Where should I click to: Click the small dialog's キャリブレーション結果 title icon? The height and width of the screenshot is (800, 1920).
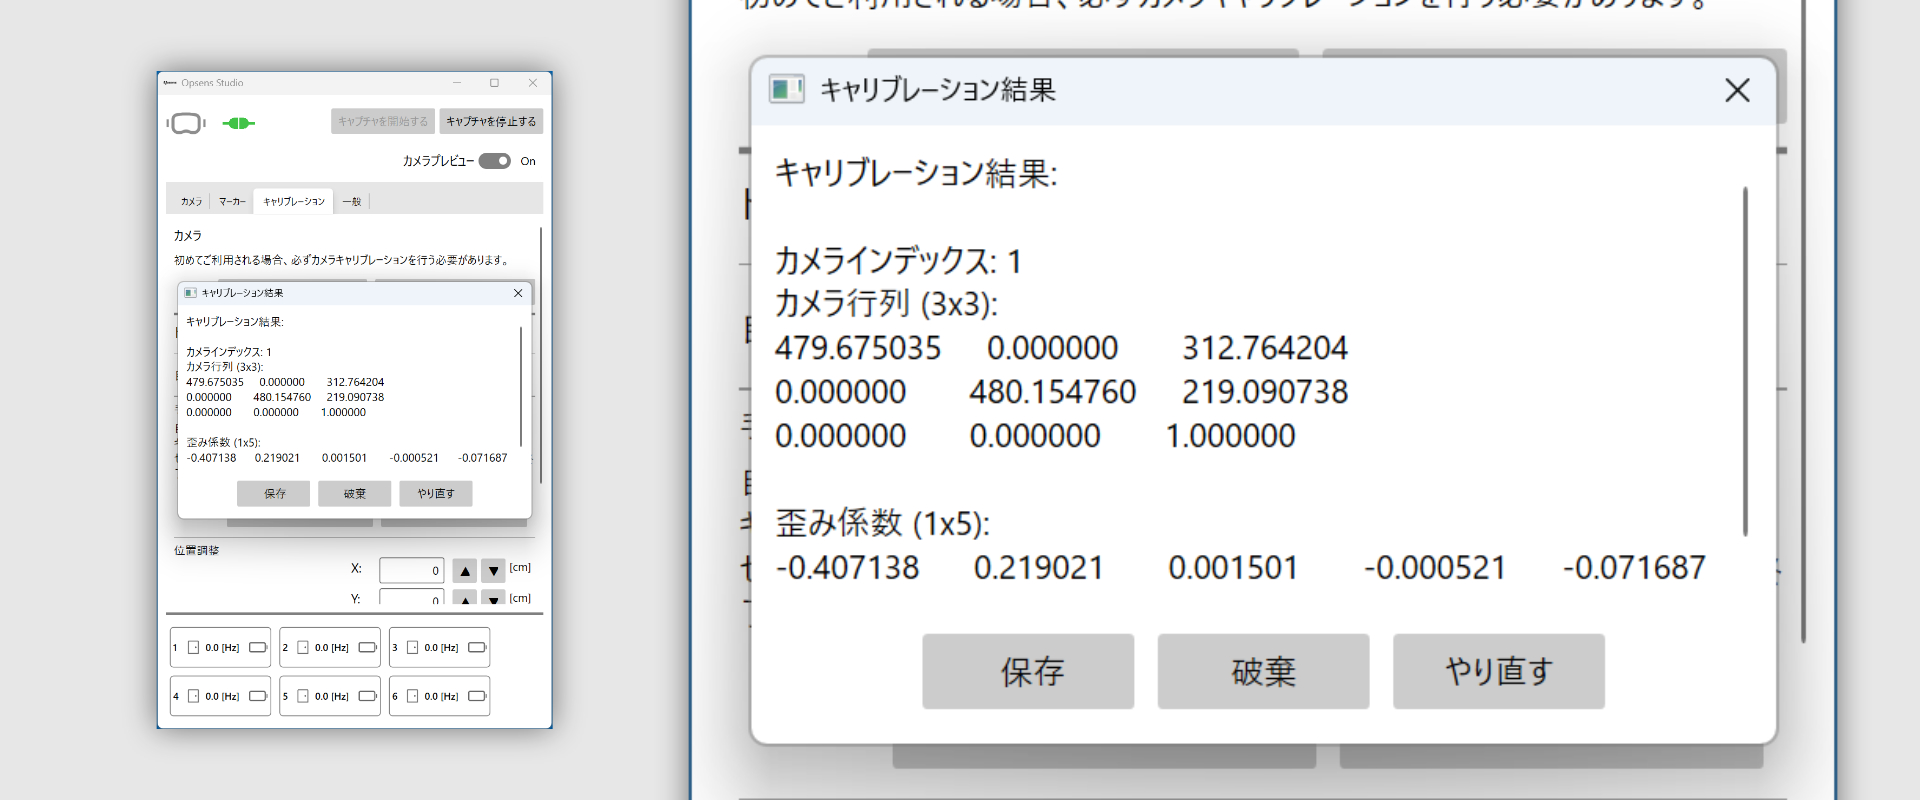190,293
